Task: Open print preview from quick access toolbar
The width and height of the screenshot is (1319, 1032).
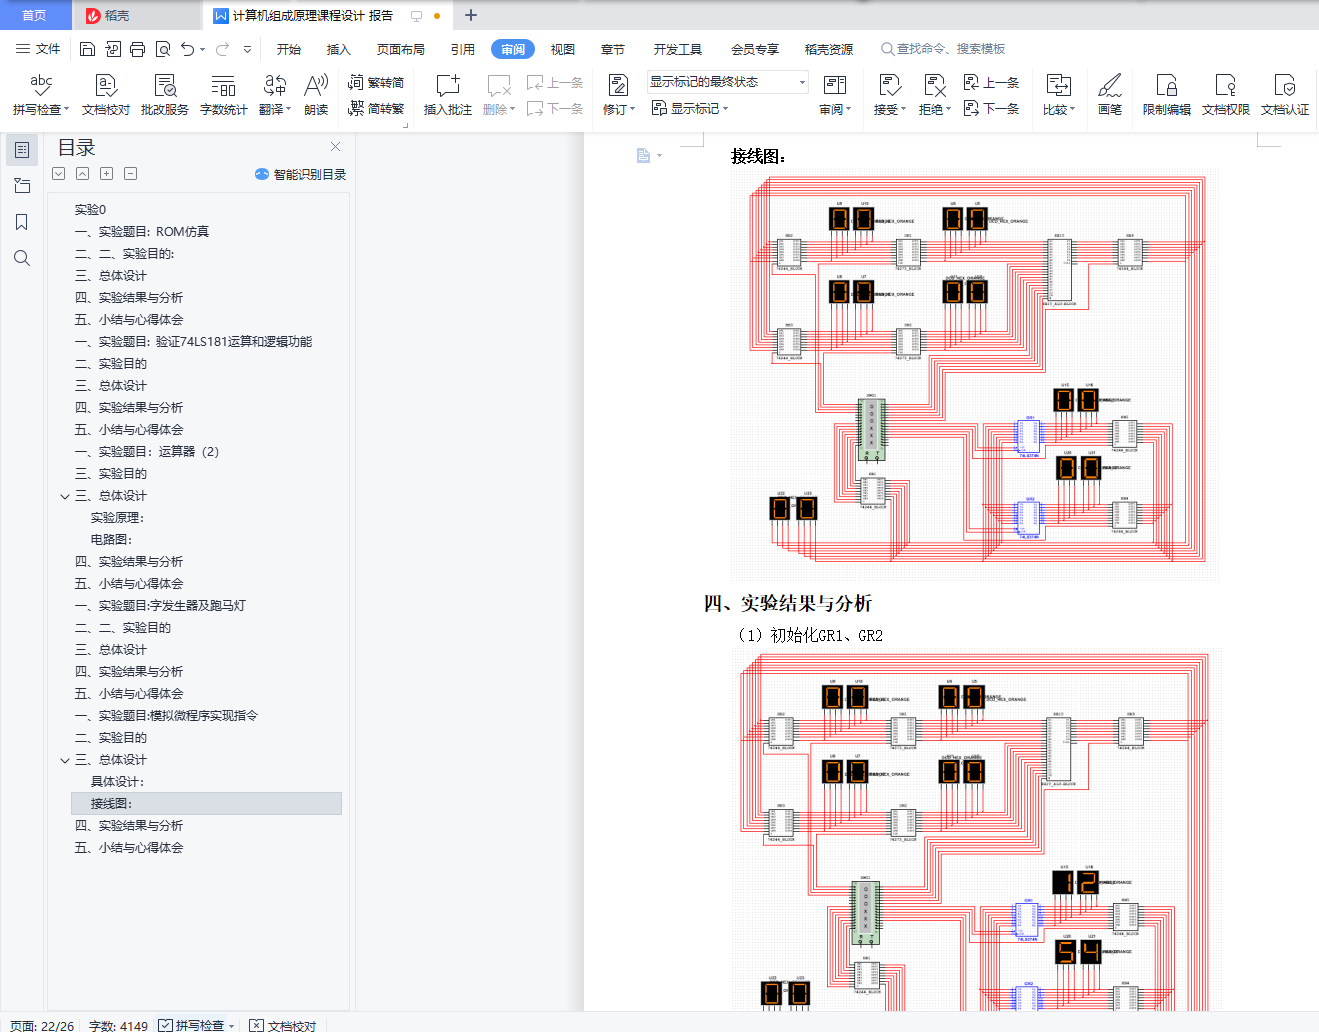Action: (x=162, y=49)
